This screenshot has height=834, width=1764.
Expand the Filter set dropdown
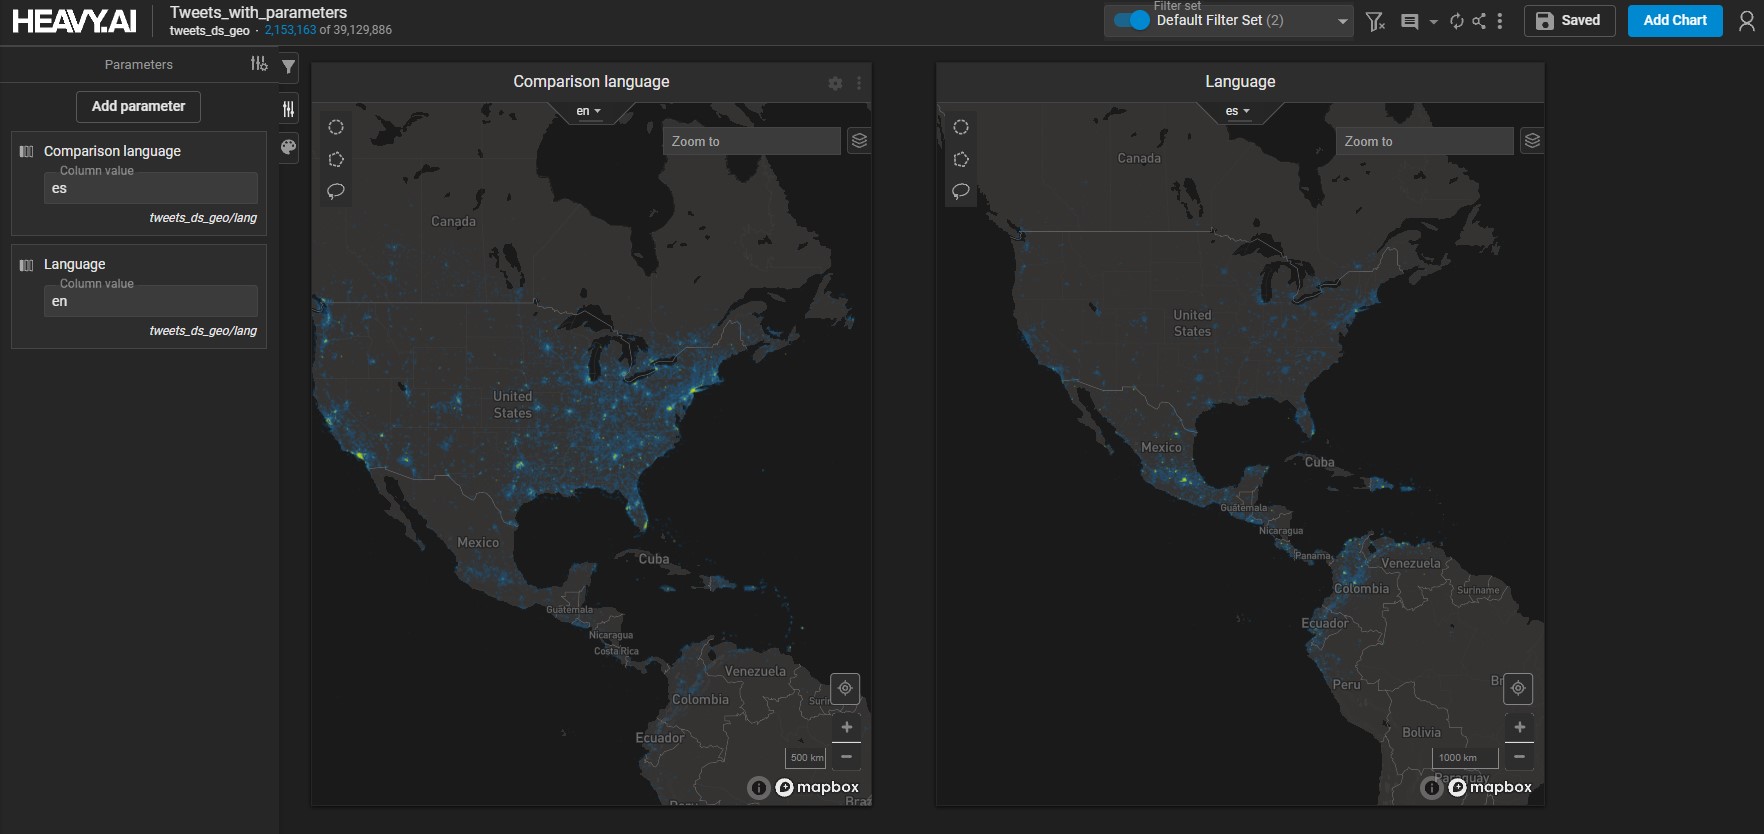(1342, 21)
